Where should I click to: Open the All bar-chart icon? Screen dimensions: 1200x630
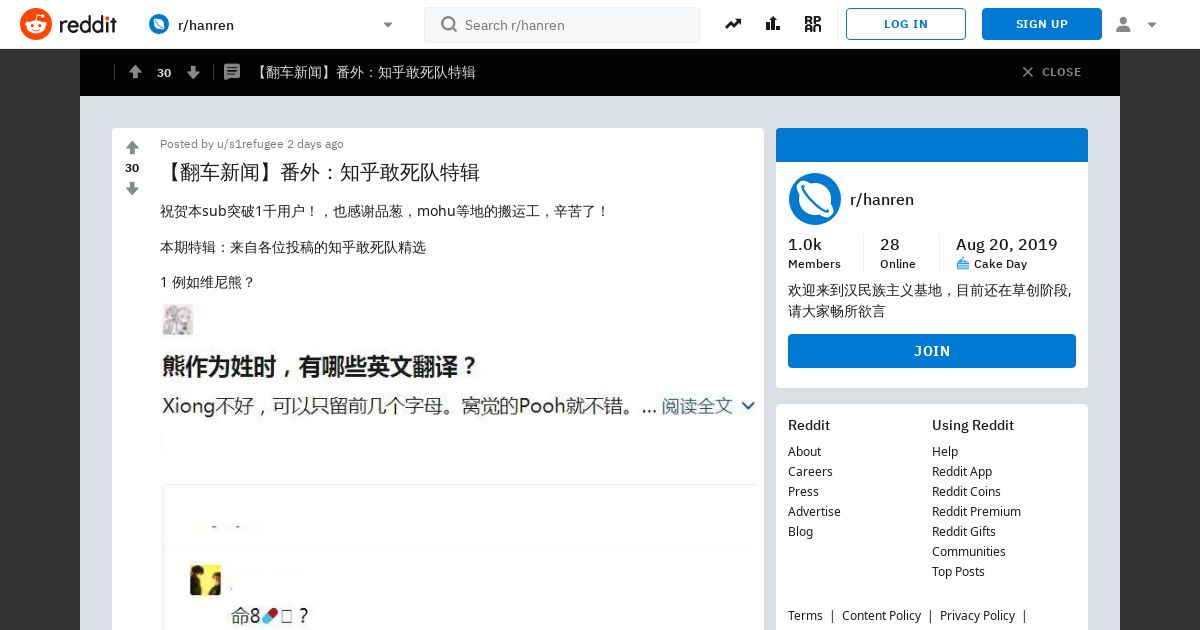tap(773, 24)
